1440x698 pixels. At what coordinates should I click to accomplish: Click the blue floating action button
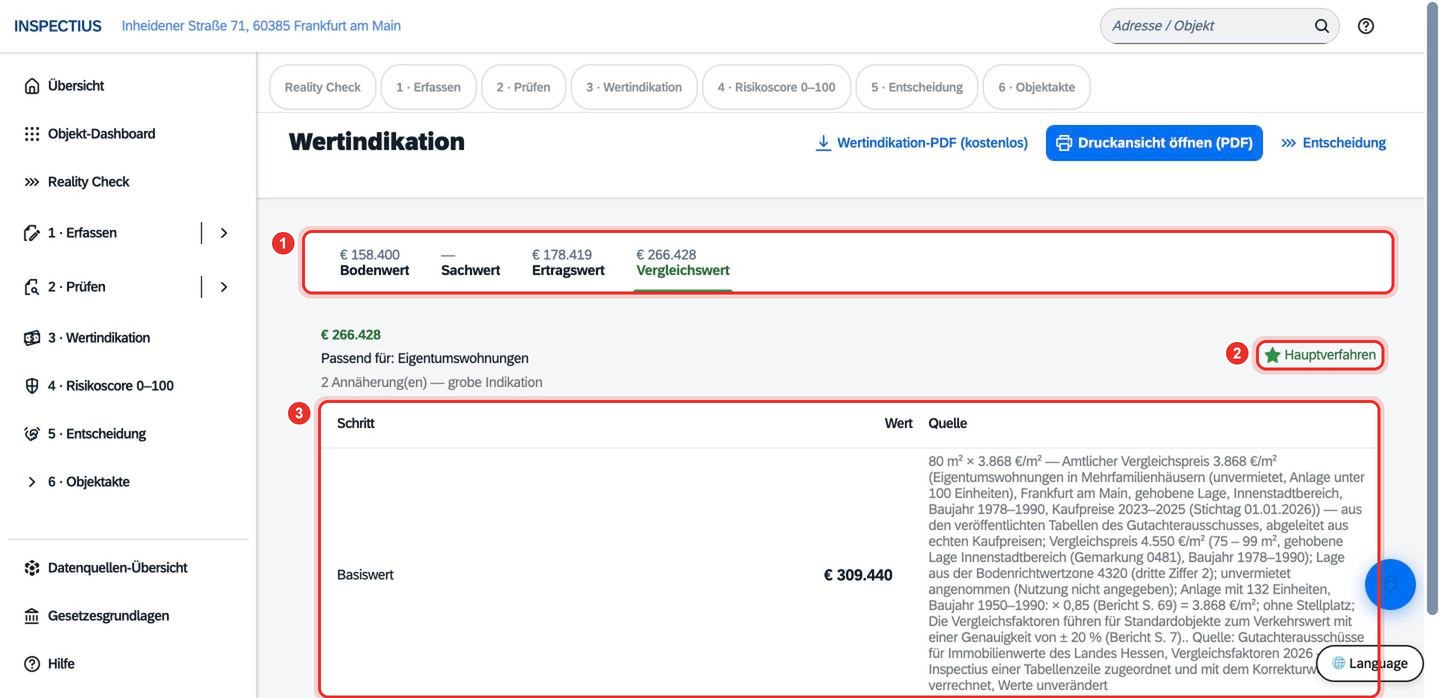click(1390, 584)
